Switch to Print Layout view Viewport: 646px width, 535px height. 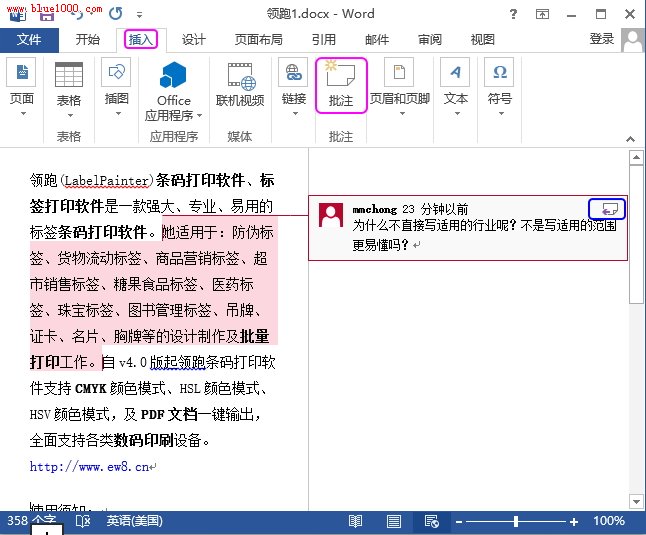coord(393,521)
